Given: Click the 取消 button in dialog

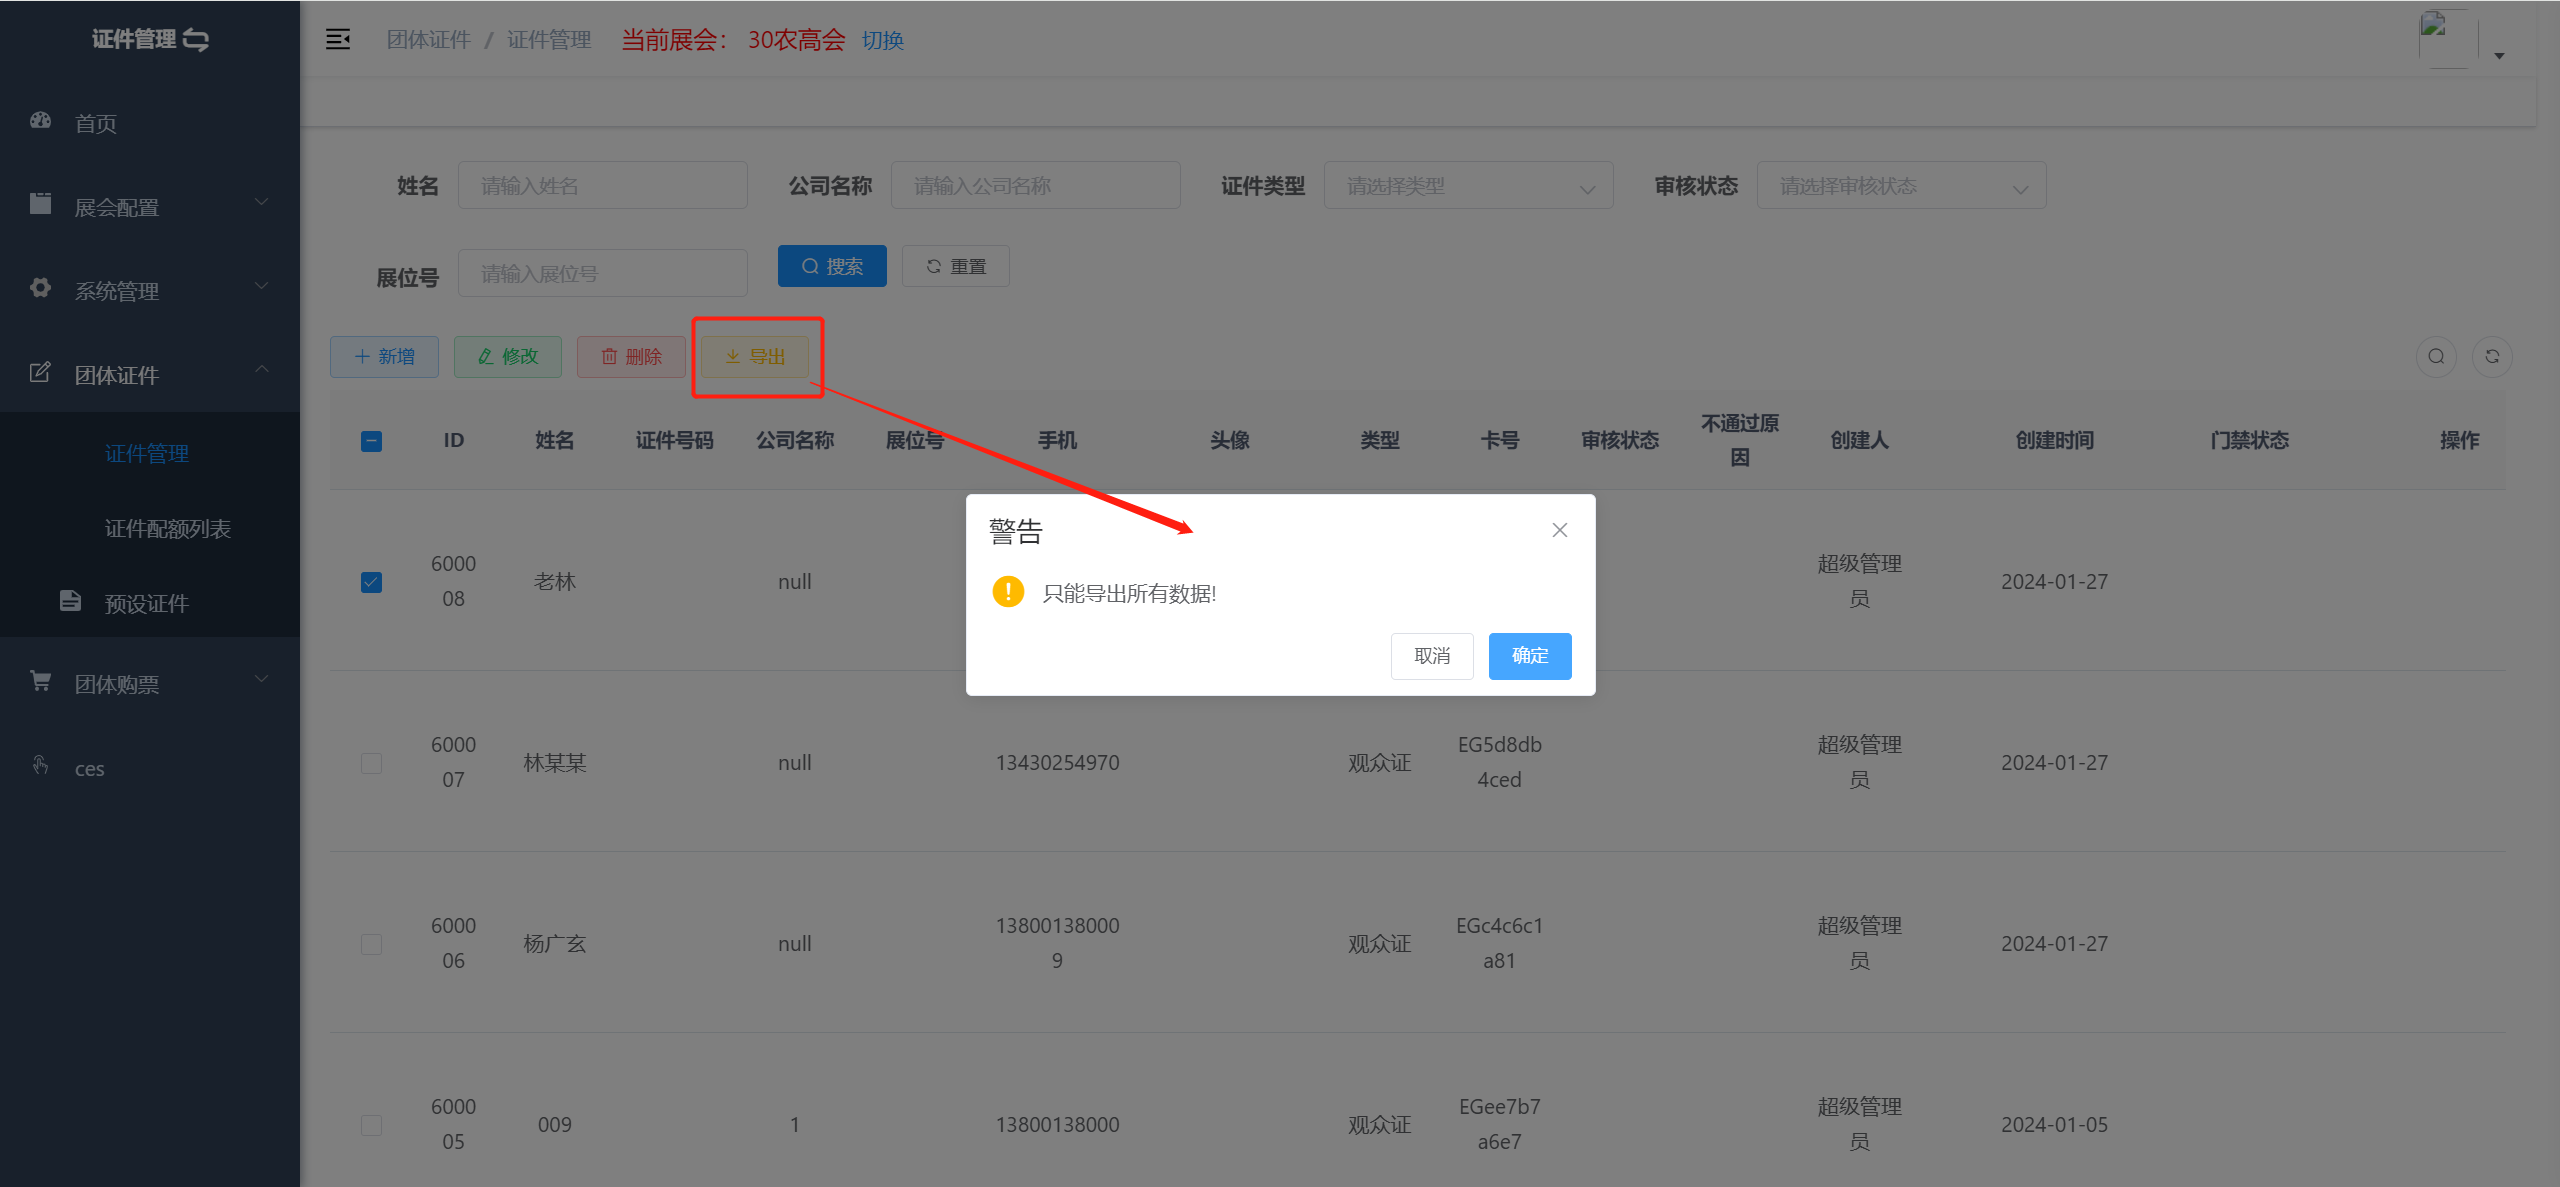Looking at the screenshot, I should [1431, 656].
